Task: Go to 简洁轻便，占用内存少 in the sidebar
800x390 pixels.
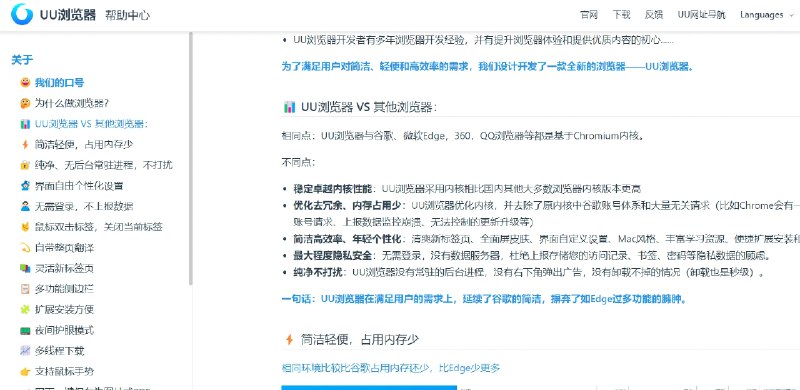Action: pos(84,144)
